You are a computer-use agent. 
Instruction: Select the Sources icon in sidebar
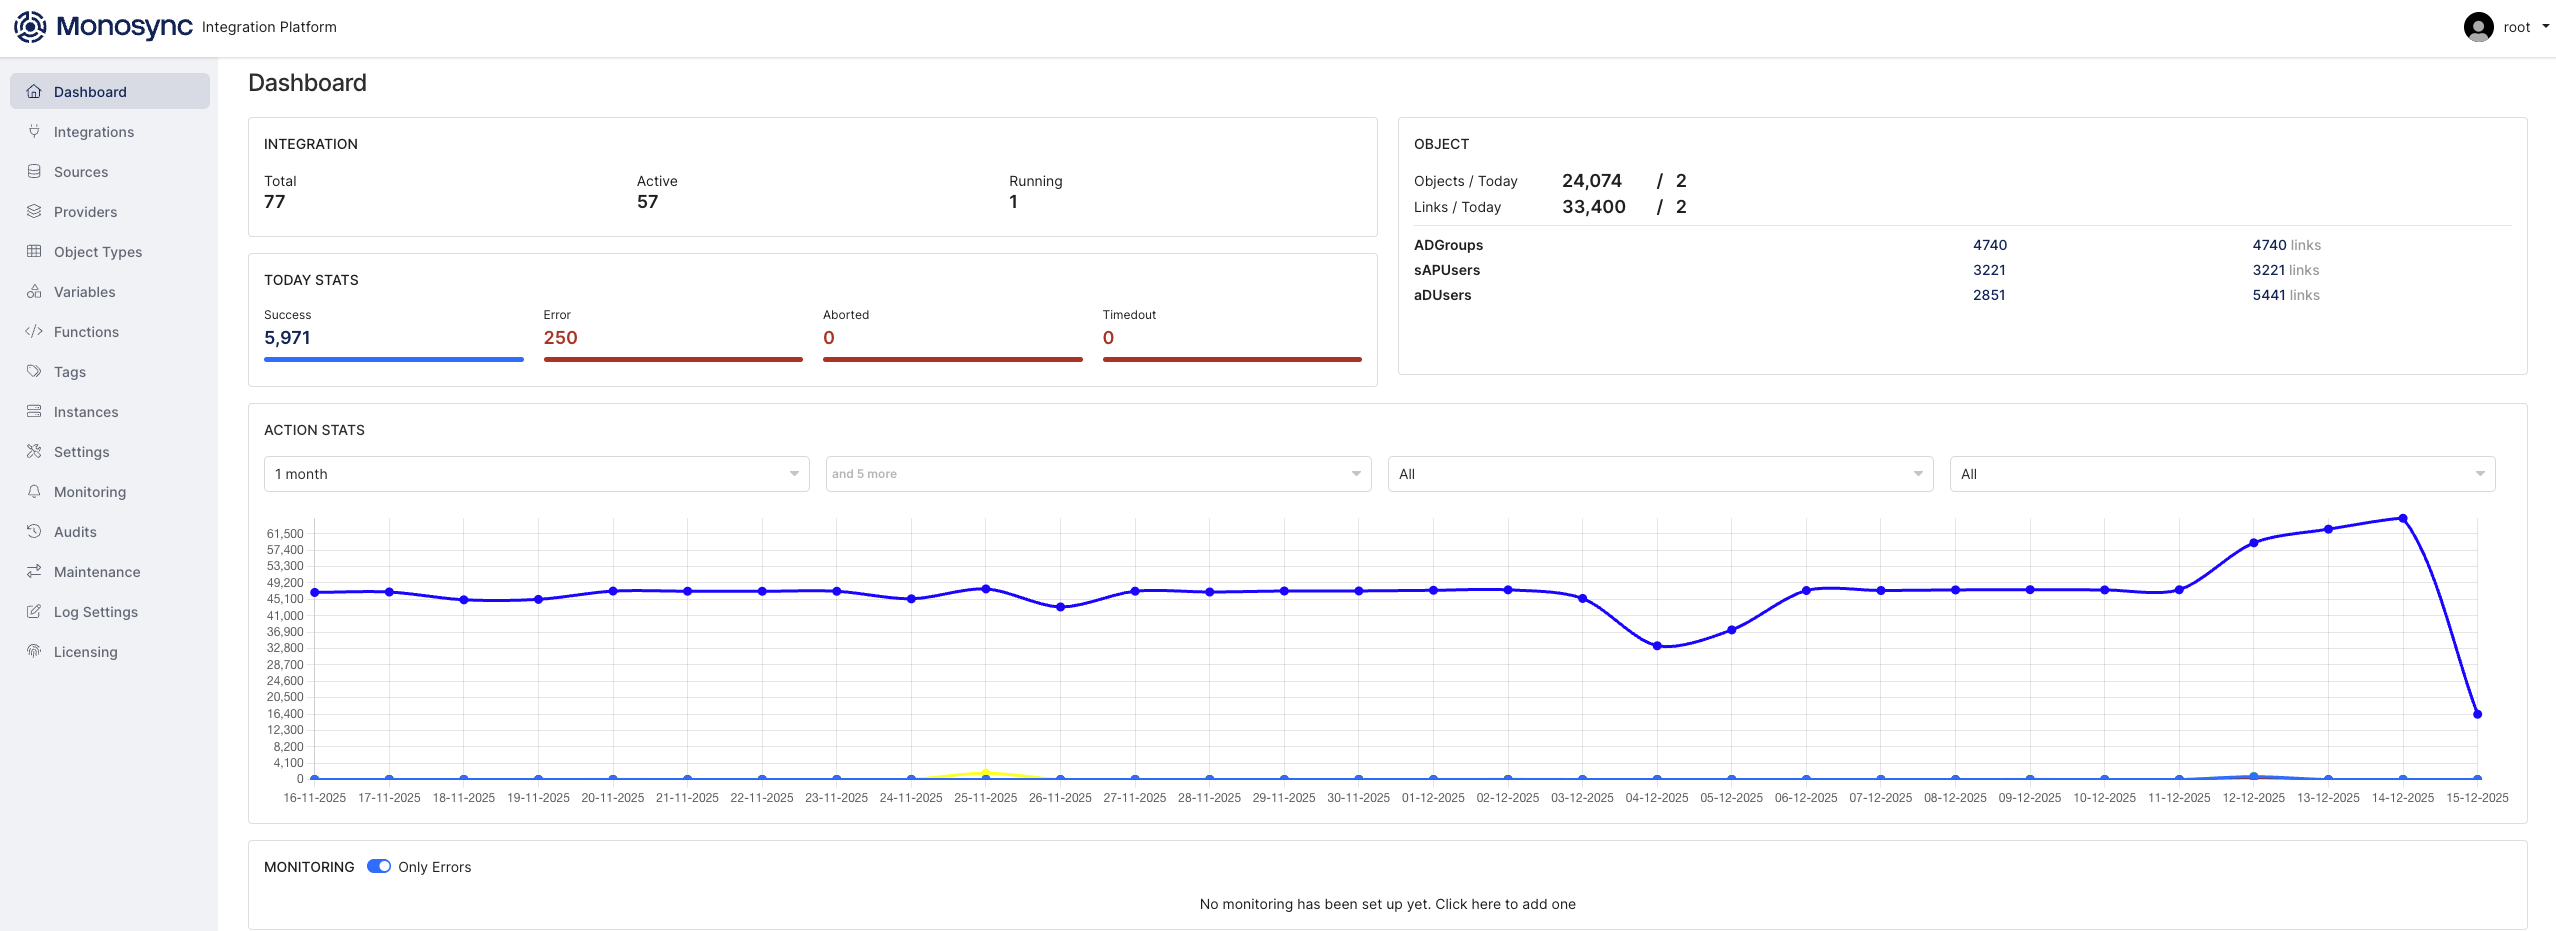pyautogui.click(x=33, y=171)
